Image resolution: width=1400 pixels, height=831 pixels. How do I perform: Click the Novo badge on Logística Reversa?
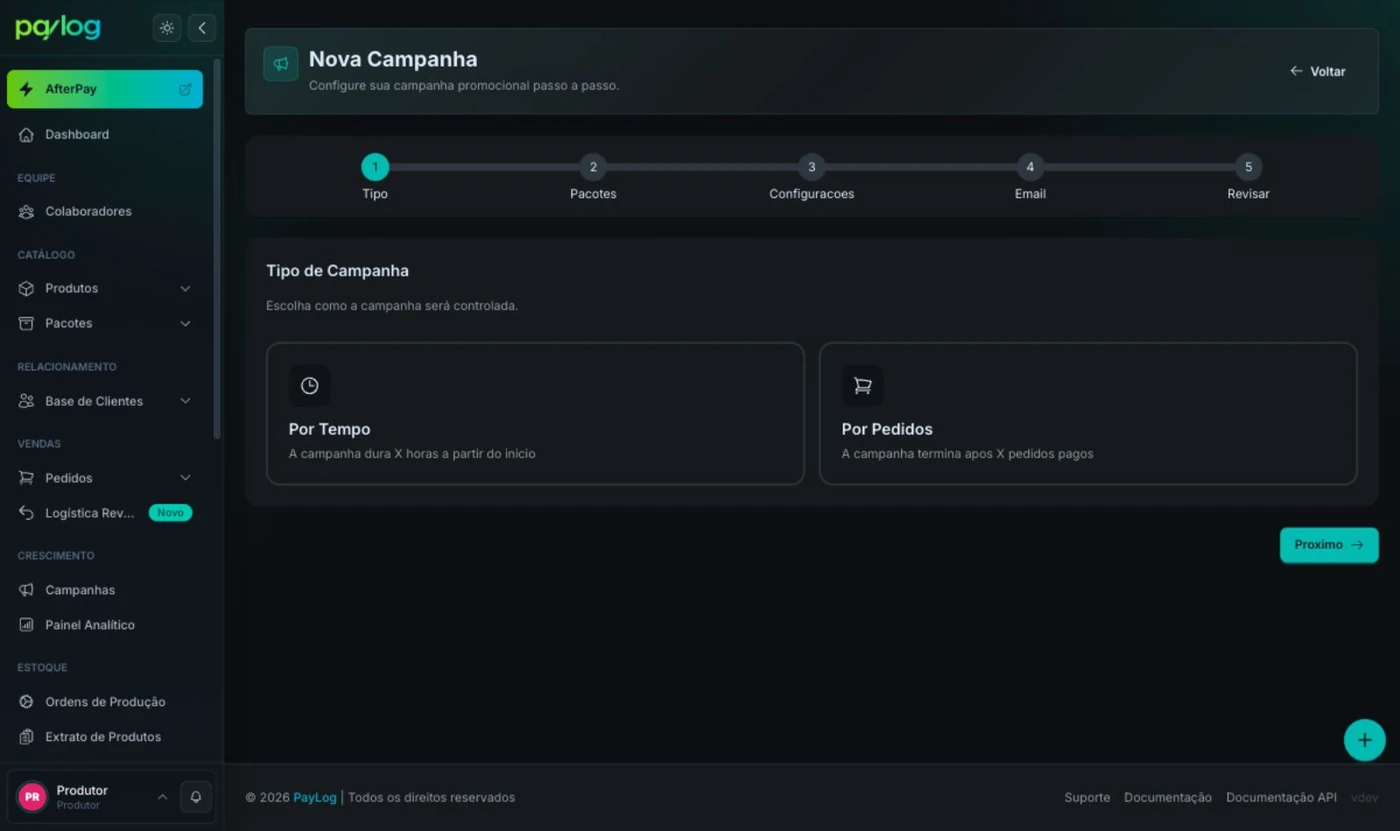[x=170, y=513]
